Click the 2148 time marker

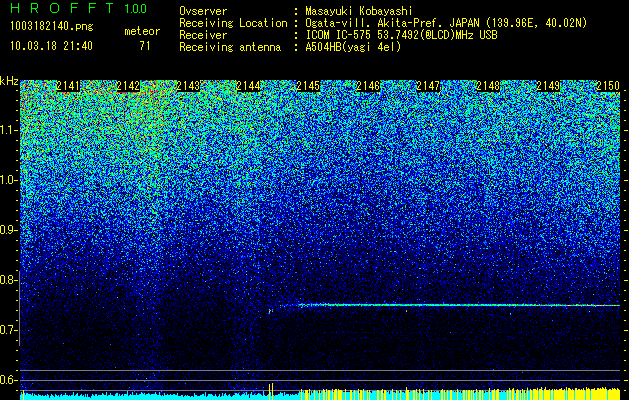[x=488, y=86]
